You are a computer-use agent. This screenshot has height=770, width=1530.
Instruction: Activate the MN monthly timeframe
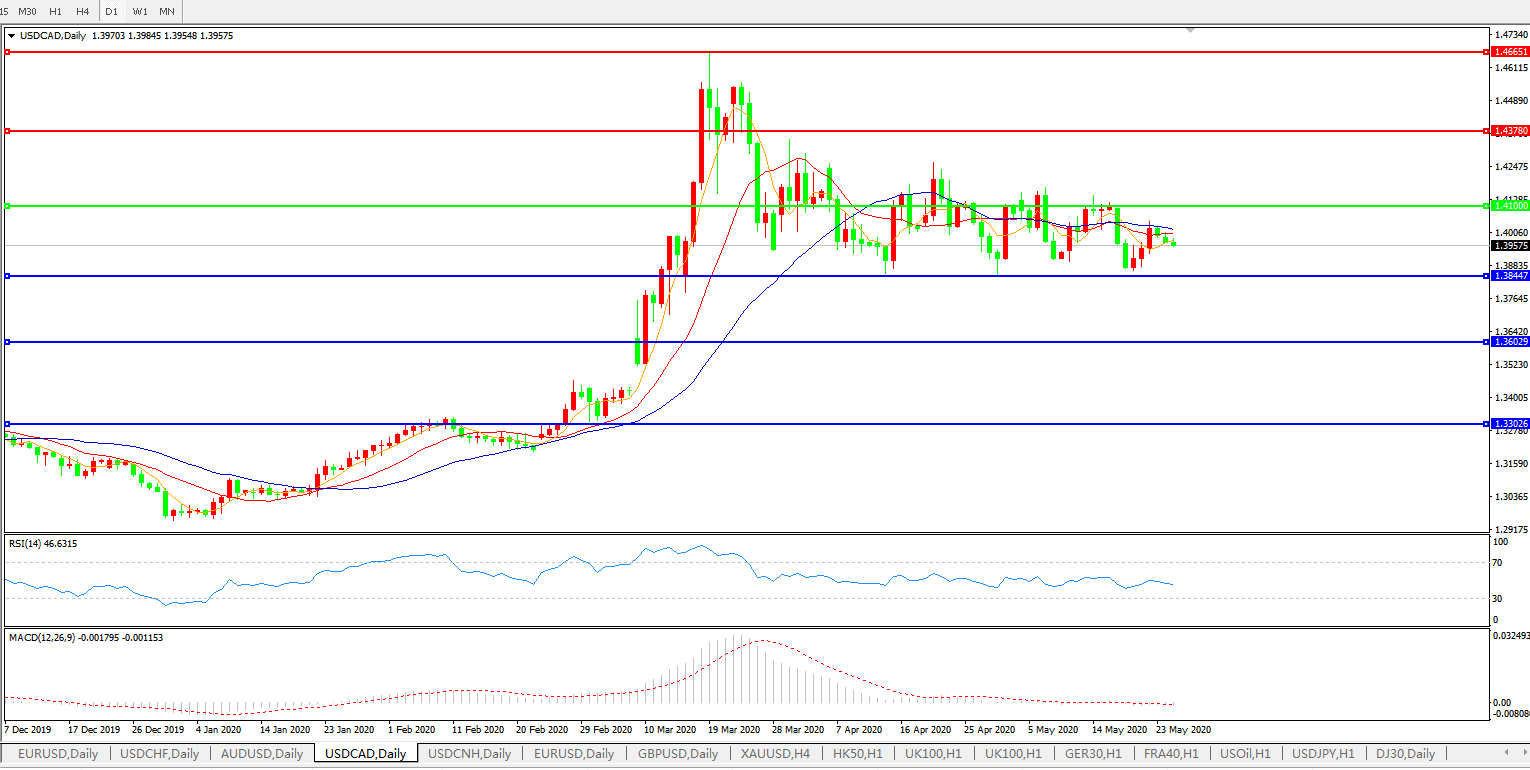tap(167, 11)
